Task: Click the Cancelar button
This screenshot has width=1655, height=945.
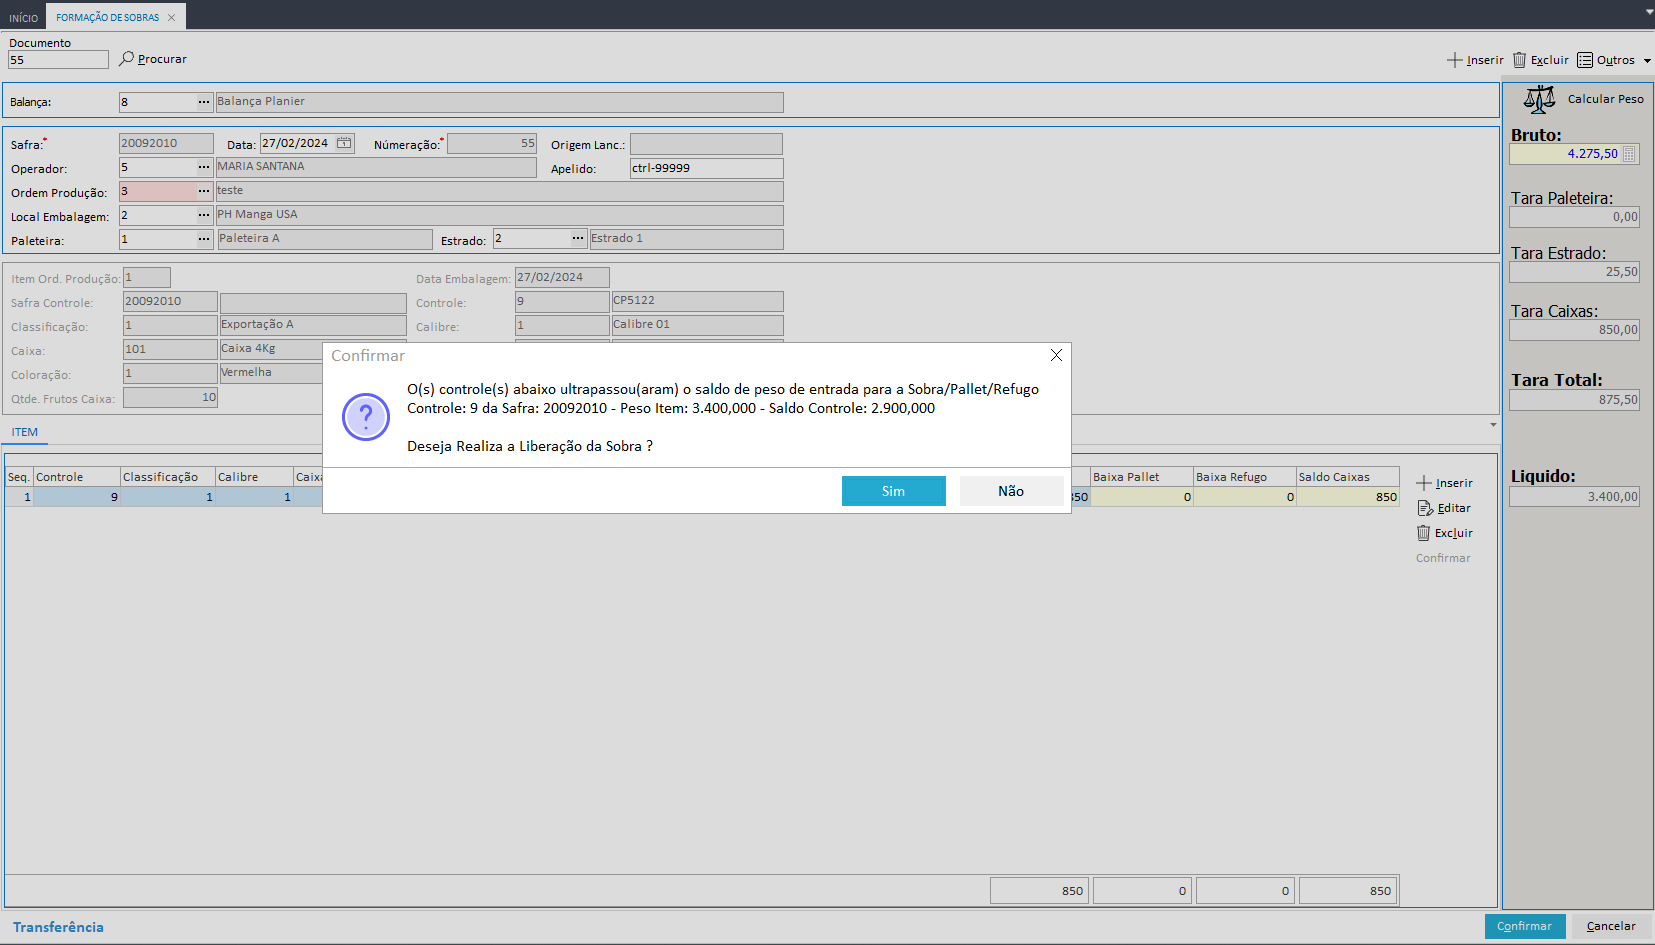Action: pyautogui.click(x=1611, y=926)
